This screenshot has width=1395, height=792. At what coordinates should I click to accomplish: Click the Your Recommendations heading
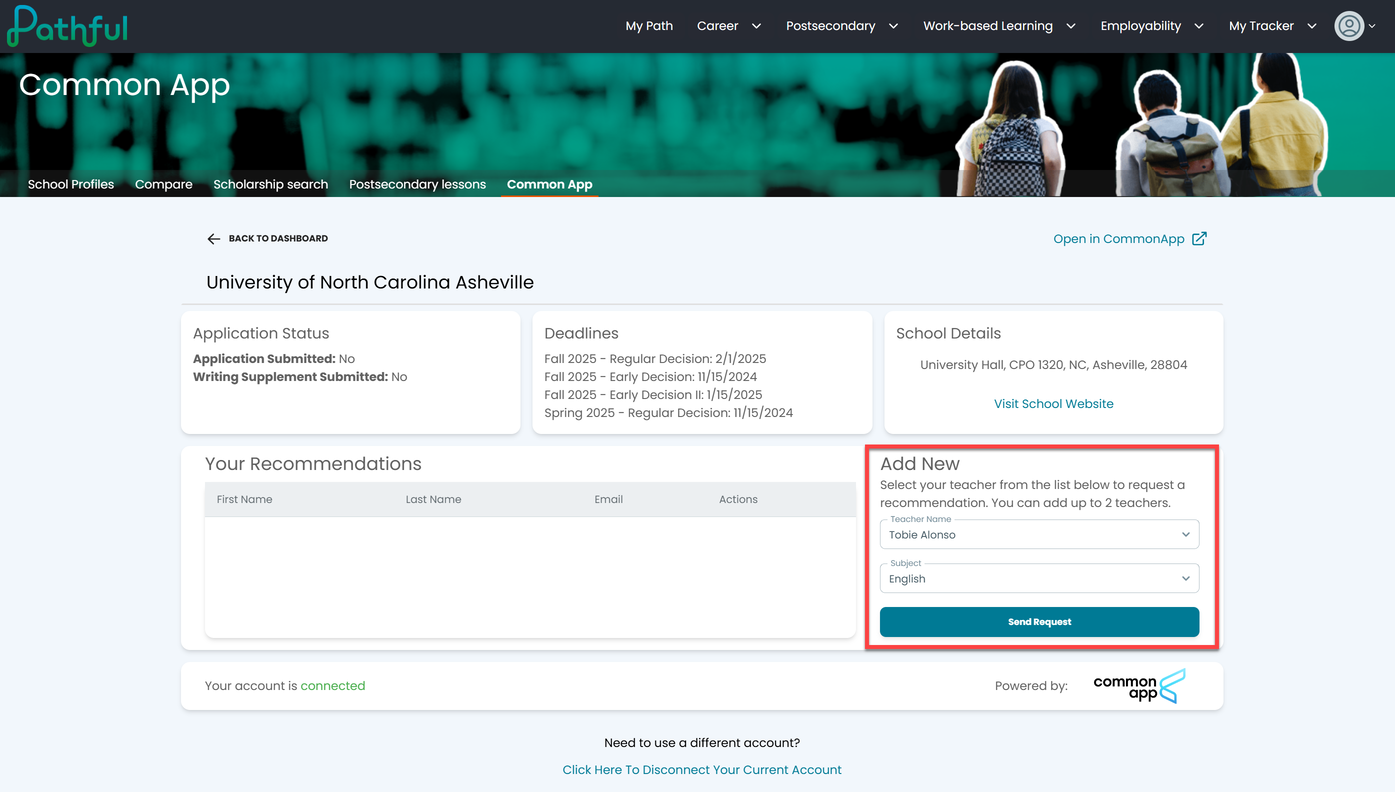(x=313, y=464)
